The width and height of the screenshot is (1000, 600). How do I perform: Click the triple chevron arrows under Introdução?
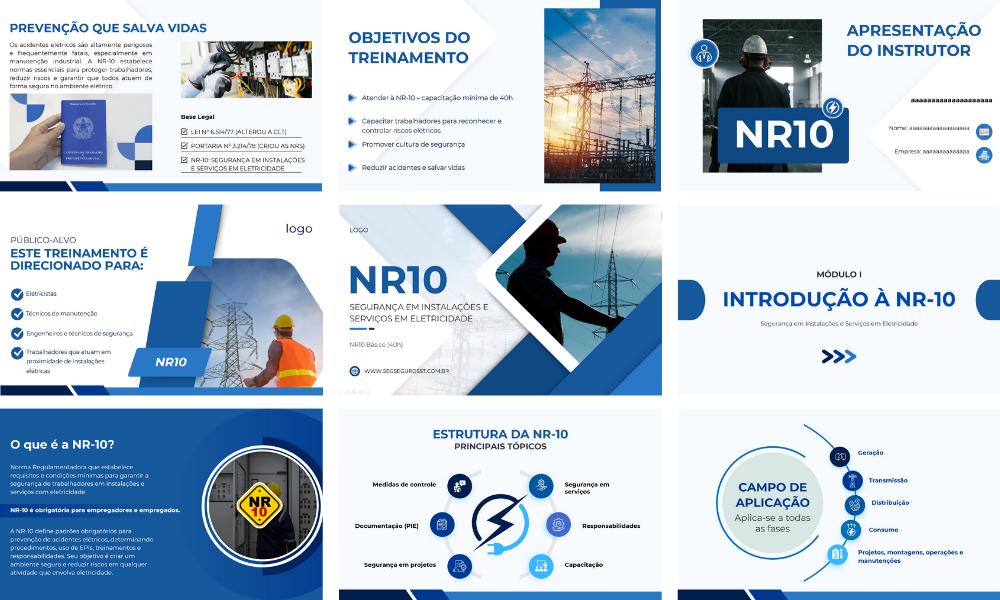[838, 356]
